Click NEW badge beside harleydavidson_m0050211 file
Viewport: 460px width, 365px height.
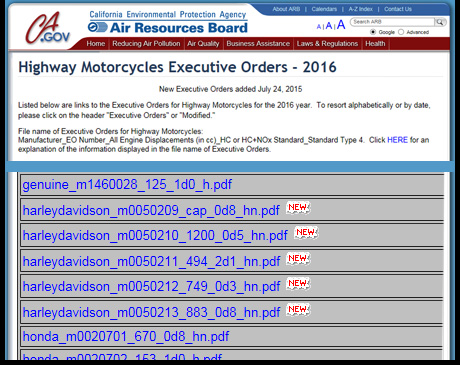click(298, 259)
